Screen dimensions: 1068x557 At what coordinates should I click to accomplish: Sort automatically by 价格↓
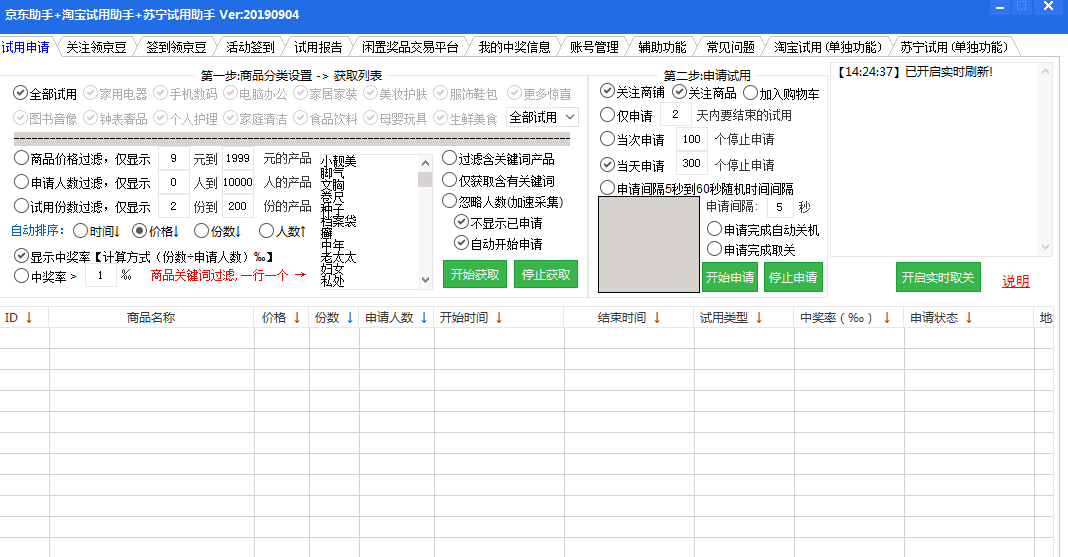(x=156, y=231)
